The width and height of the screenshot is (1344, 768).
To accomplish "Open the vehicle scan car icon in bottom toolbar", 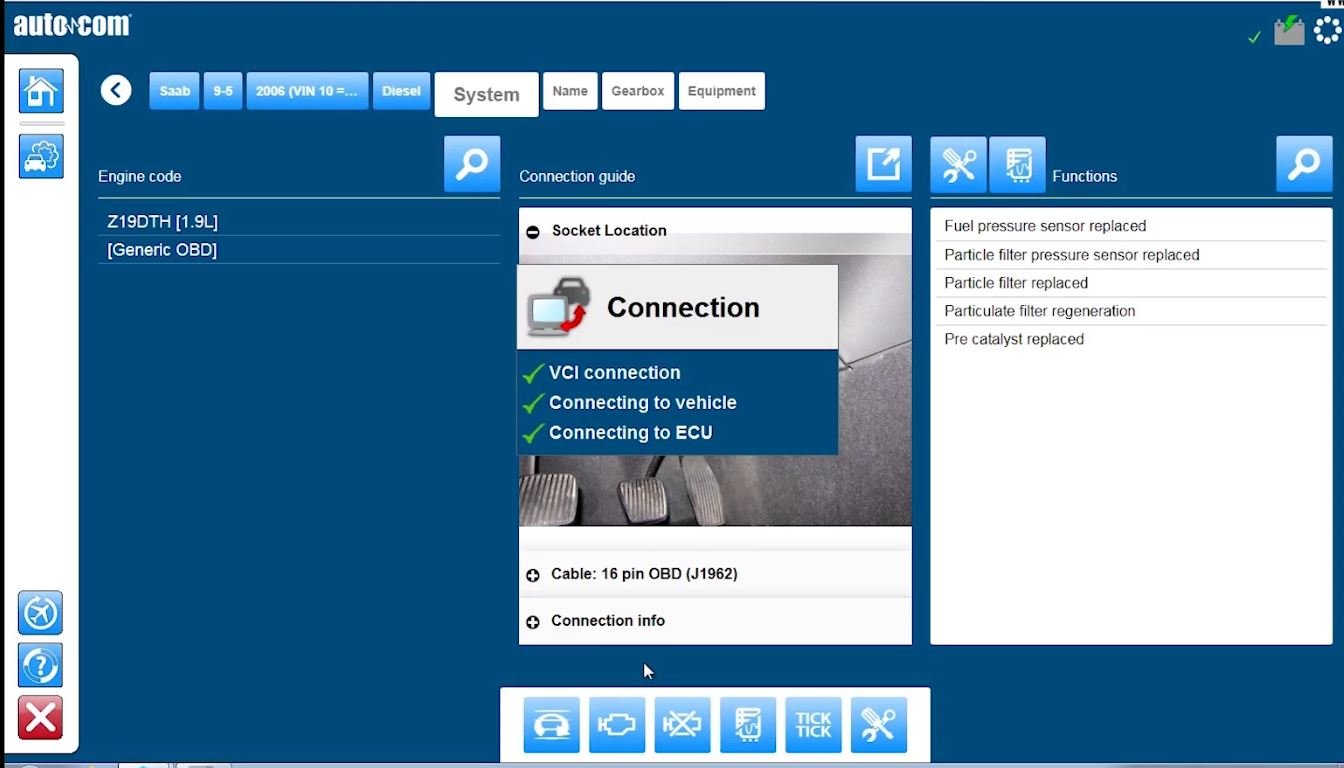I will [x=551, y=725].
